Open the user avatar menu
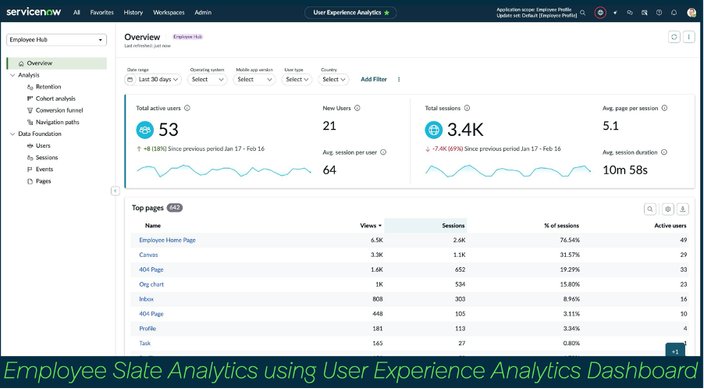The image size is (704, 389). coord(691,13)
